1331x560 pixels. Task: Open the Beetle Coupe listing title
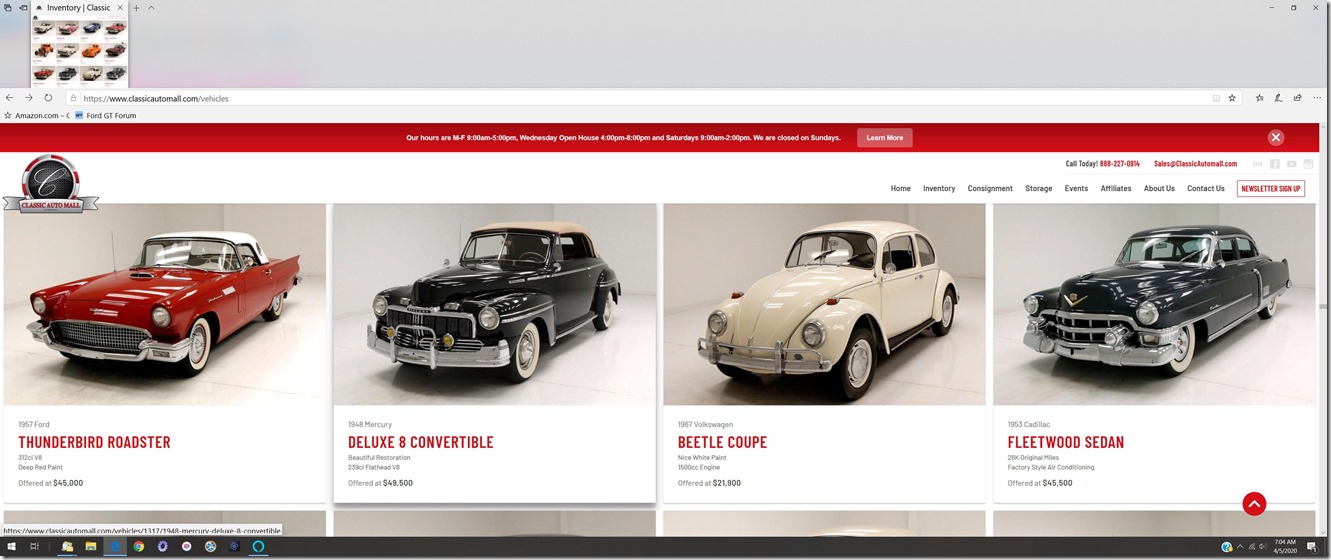[x=722, y=442]
